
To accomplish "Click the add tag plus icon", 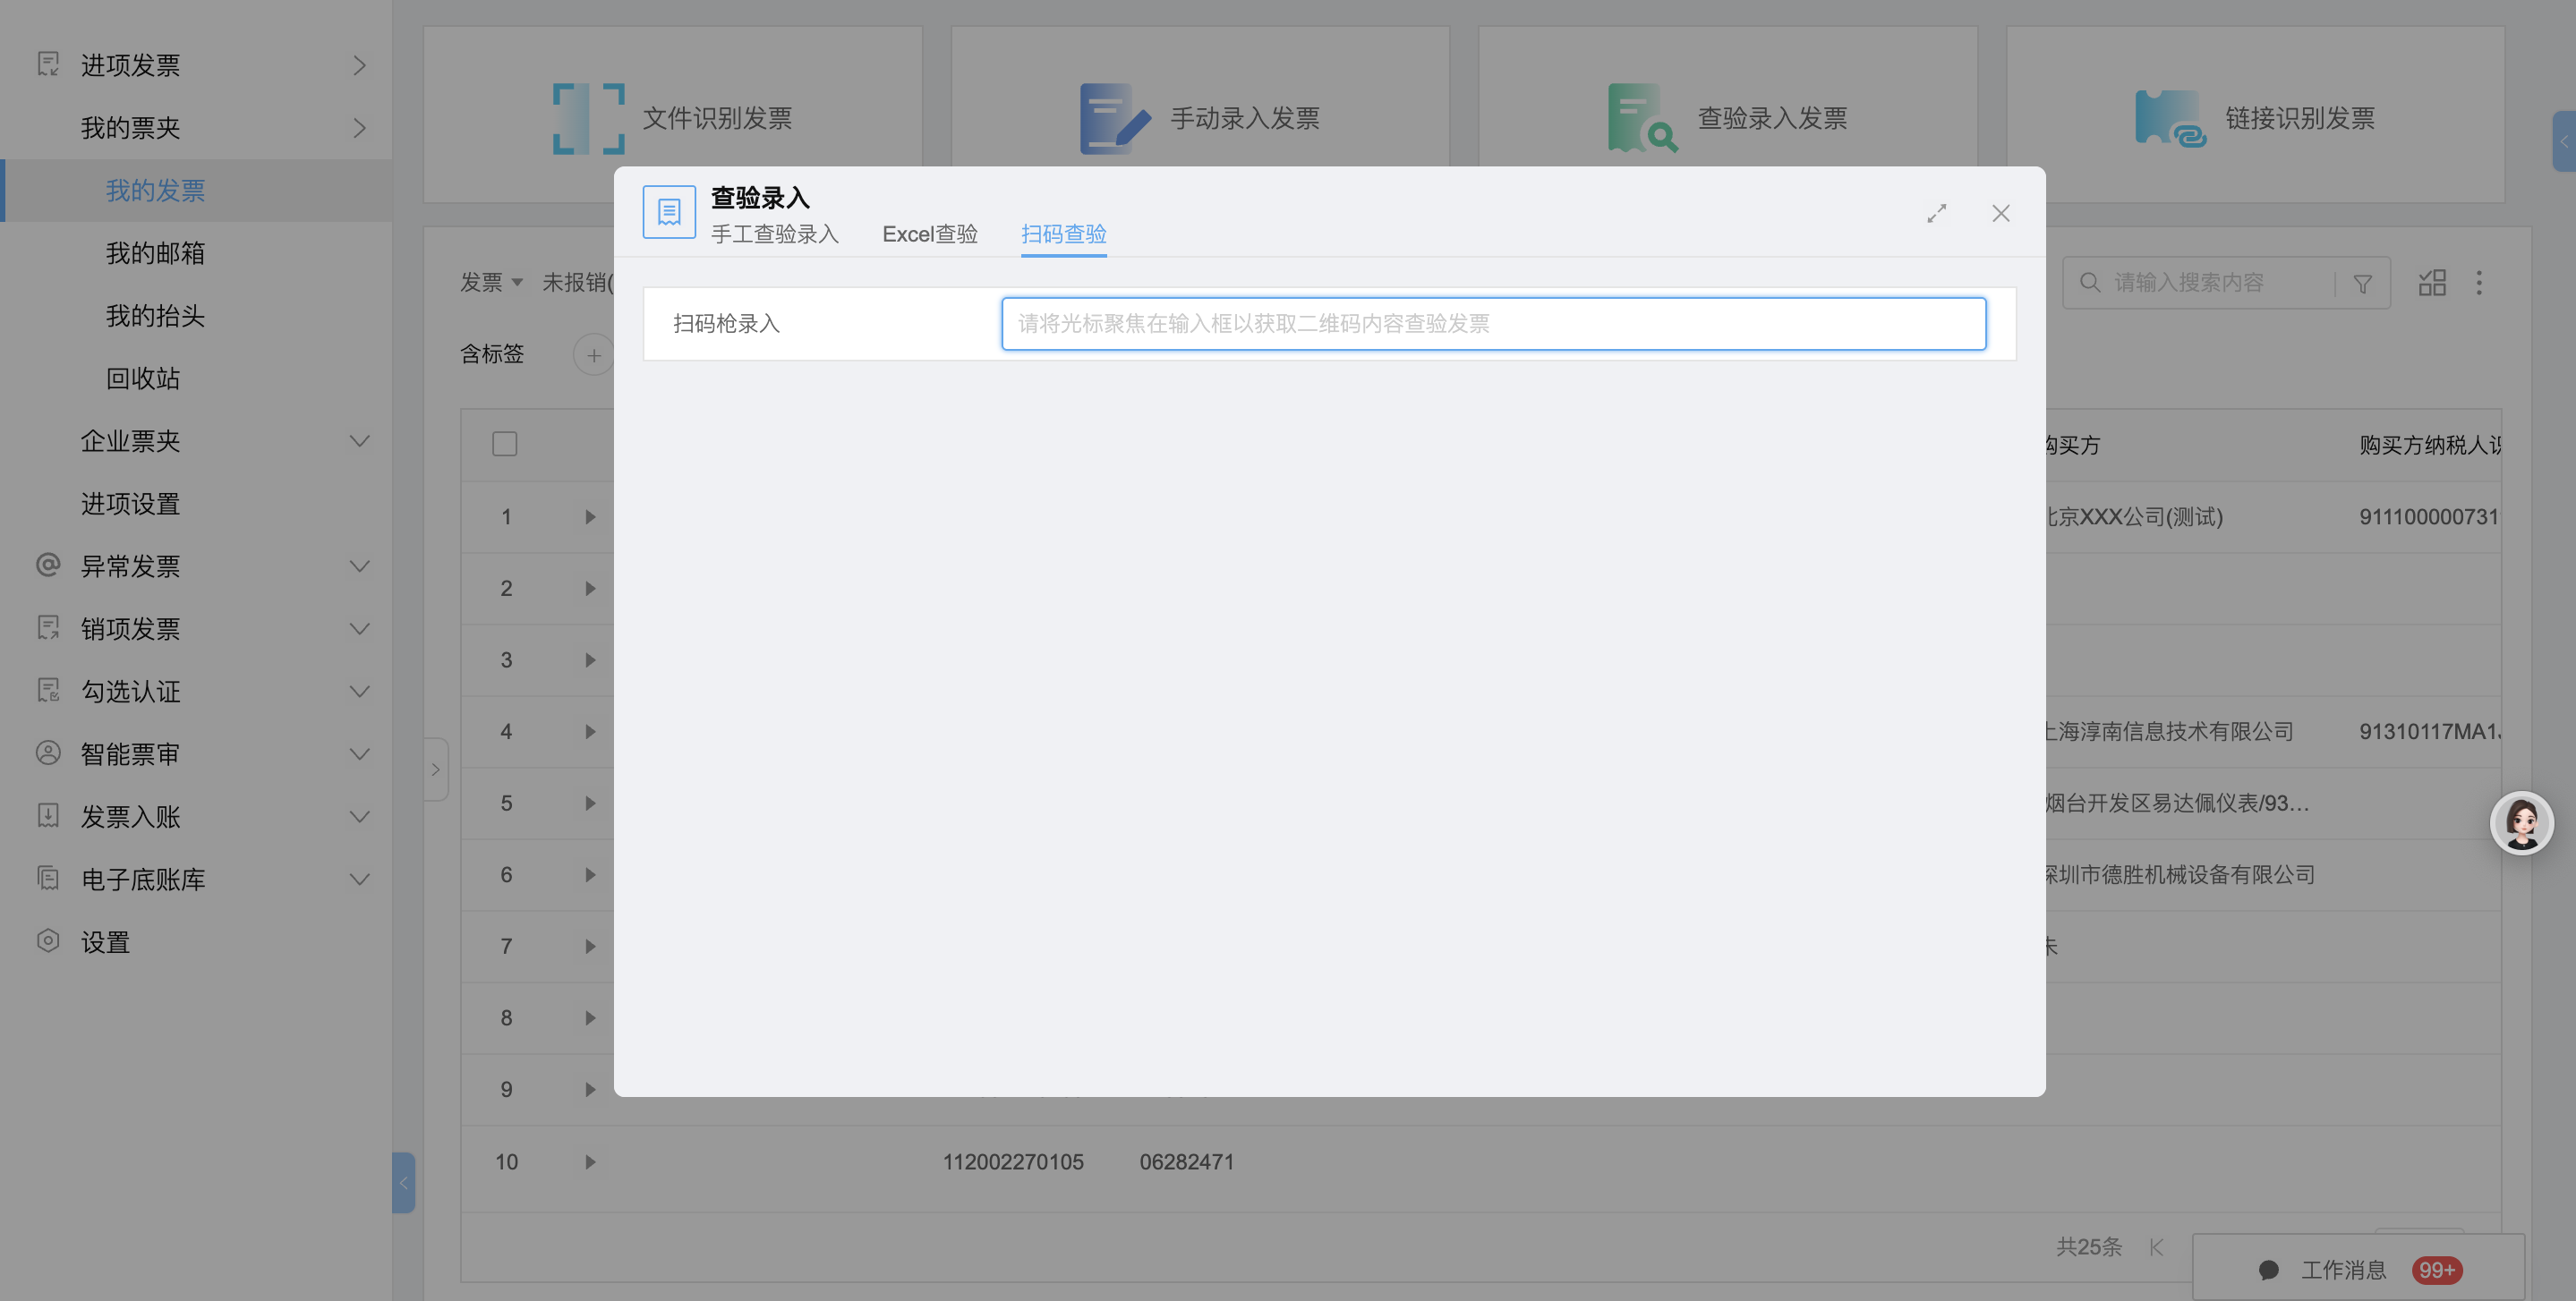I will coord(594,355).
